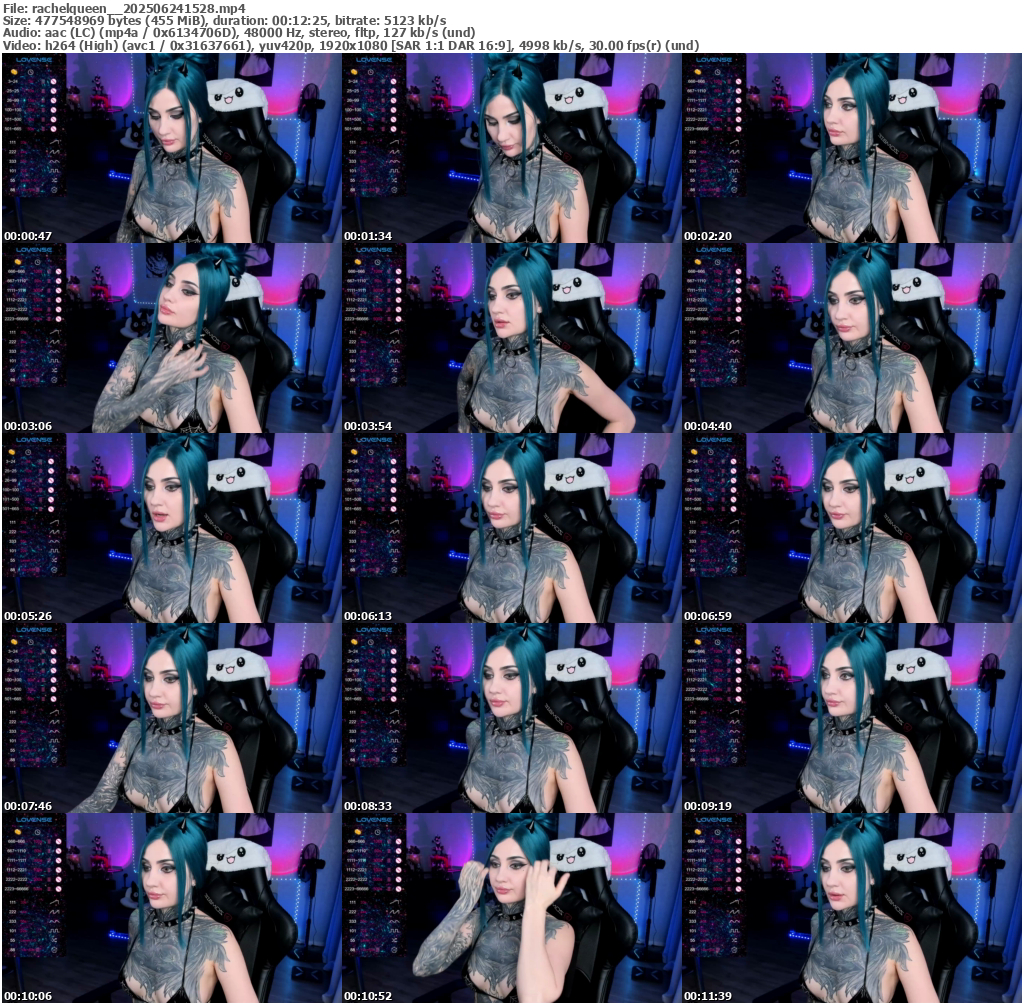Open the thumbnail at 00:11:39
The image size is (1024, 1003).
pos(852,908)
